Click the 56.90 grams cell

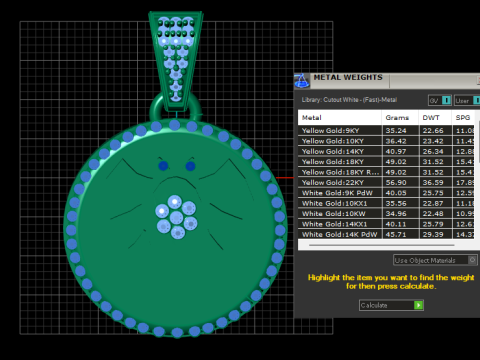coord(400,182)
